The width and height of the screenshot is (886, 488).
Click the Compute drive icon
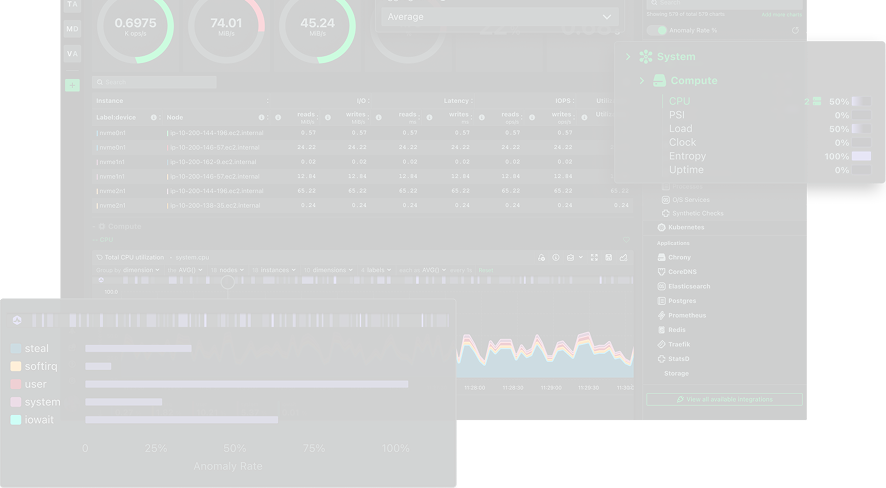click(659, 81)
